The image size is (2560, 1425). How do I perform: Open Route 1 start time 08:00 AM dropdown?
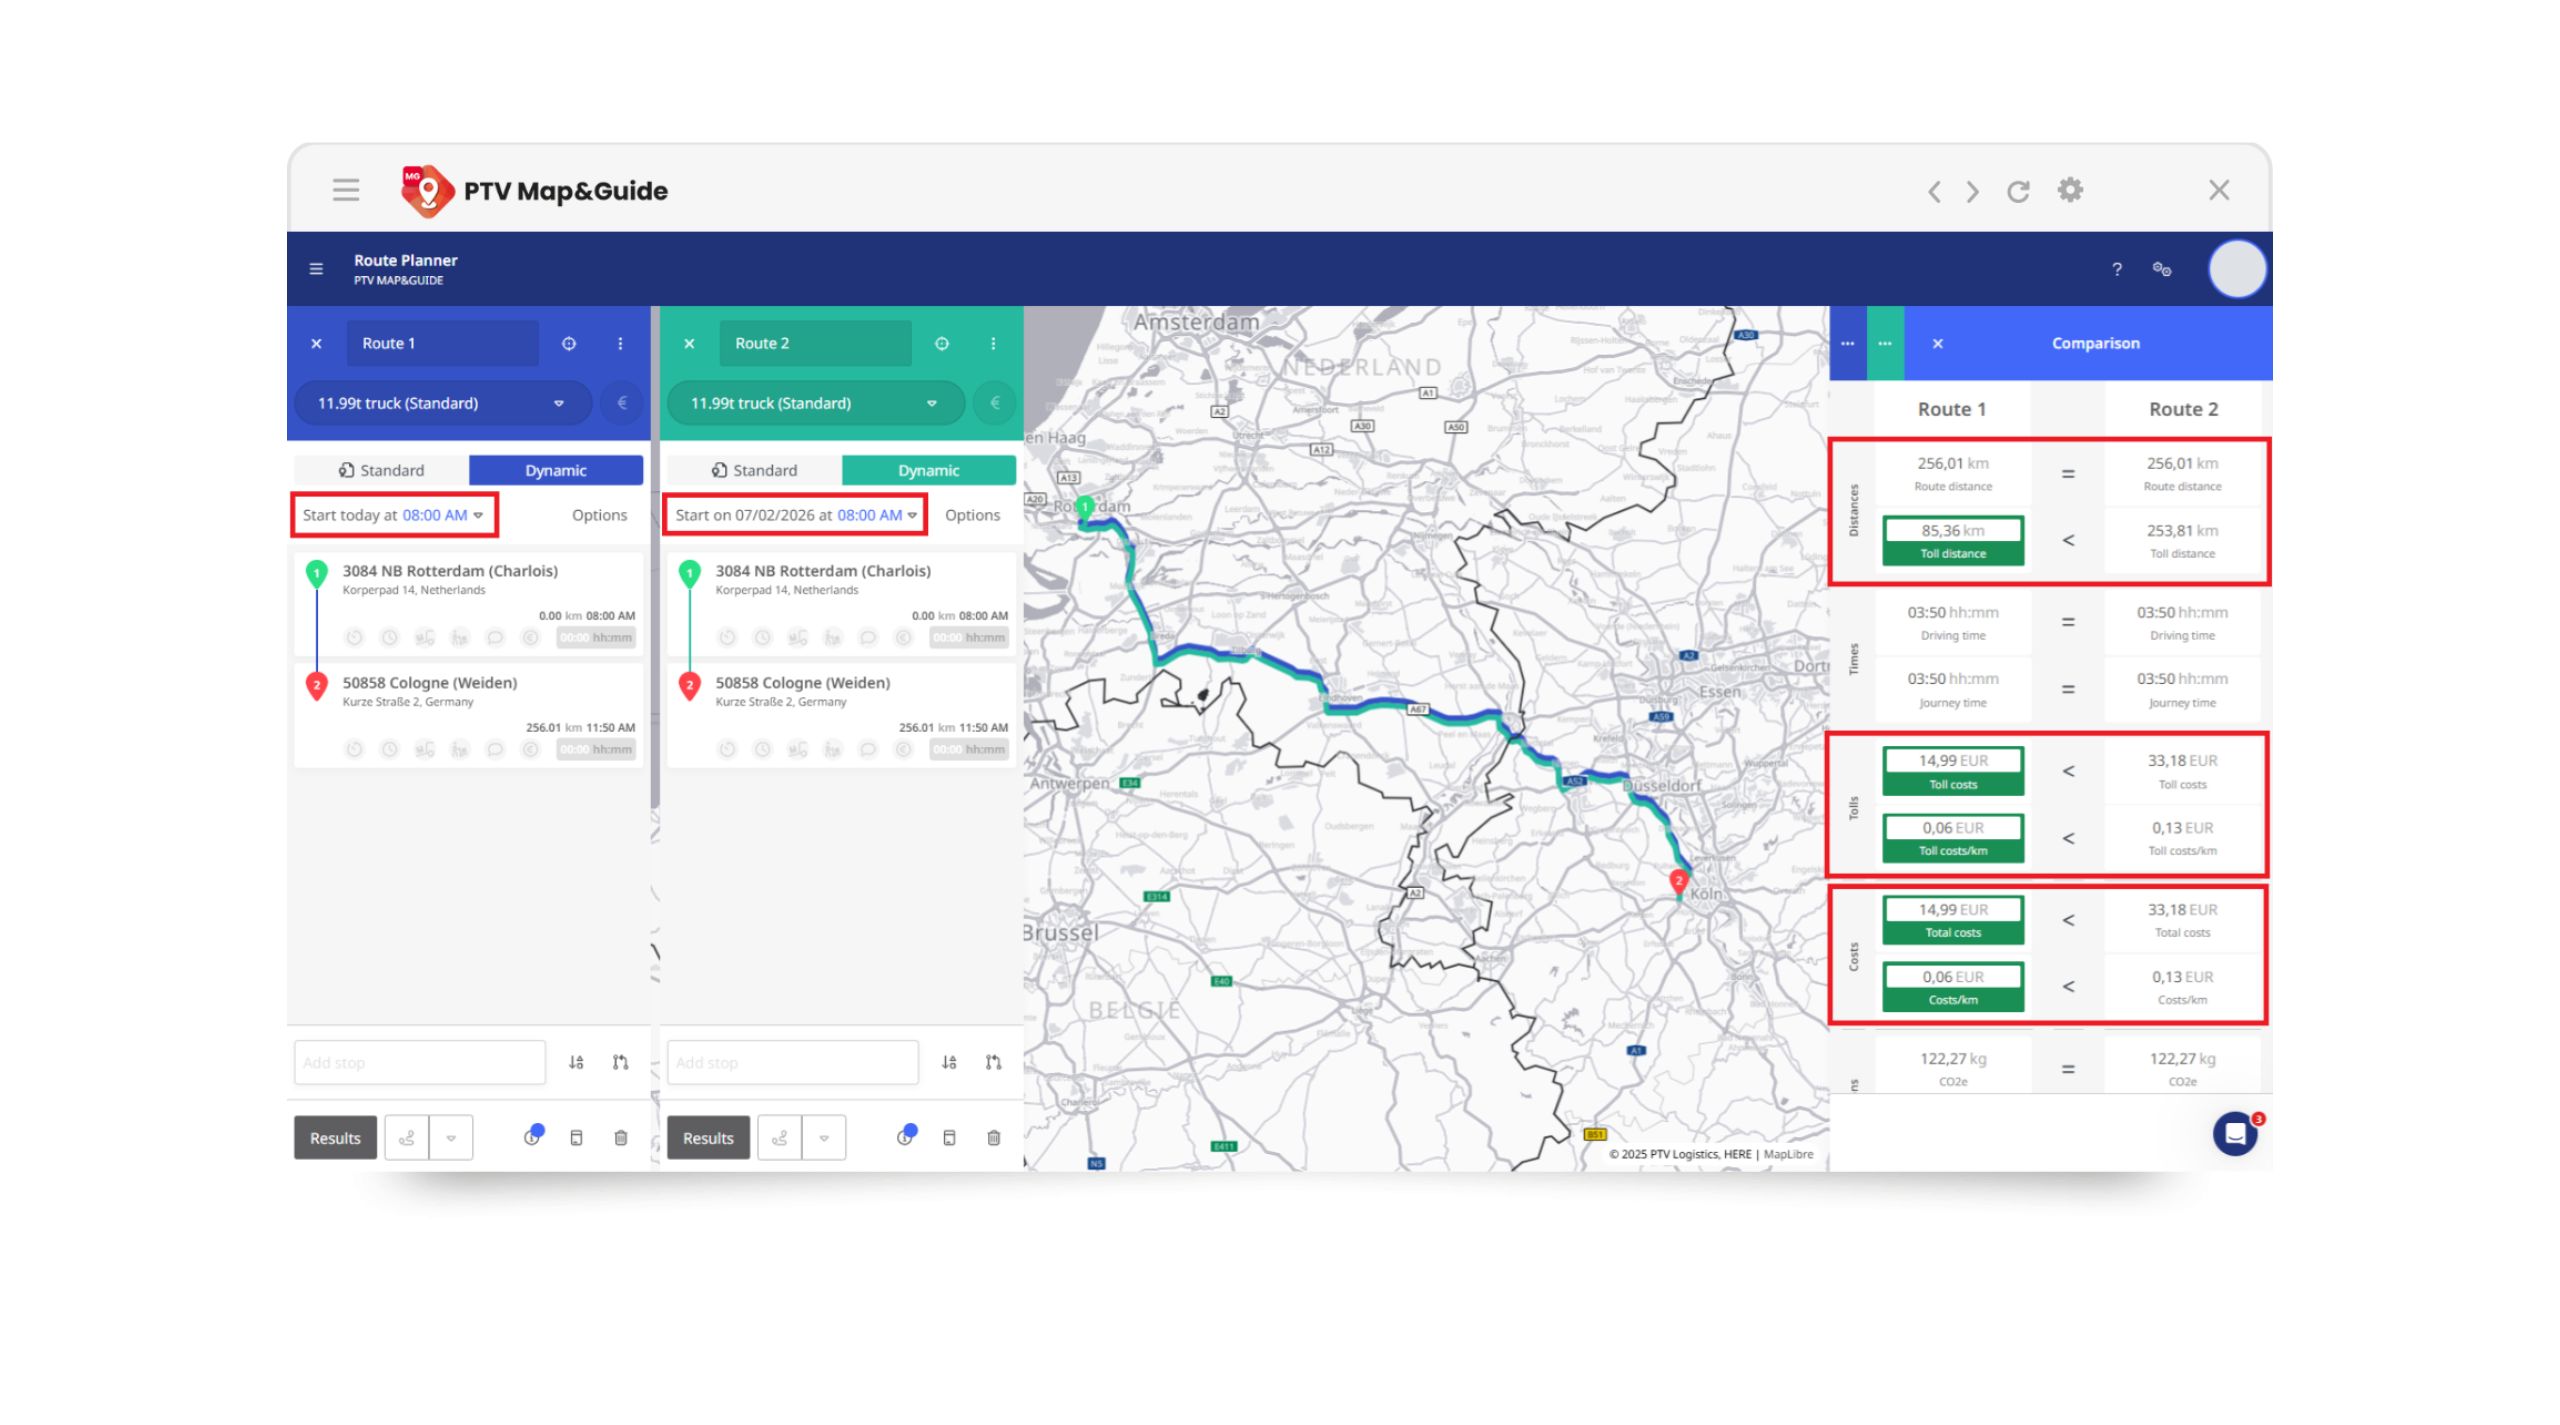(443, 515)
